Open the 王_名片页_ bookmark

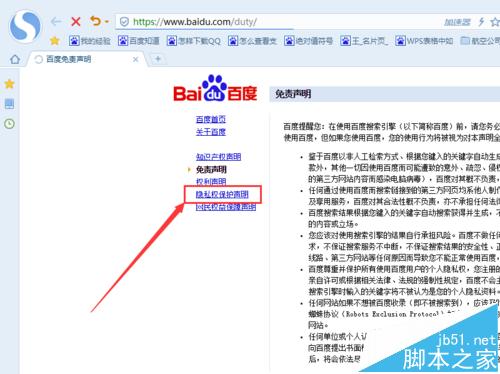364,41
